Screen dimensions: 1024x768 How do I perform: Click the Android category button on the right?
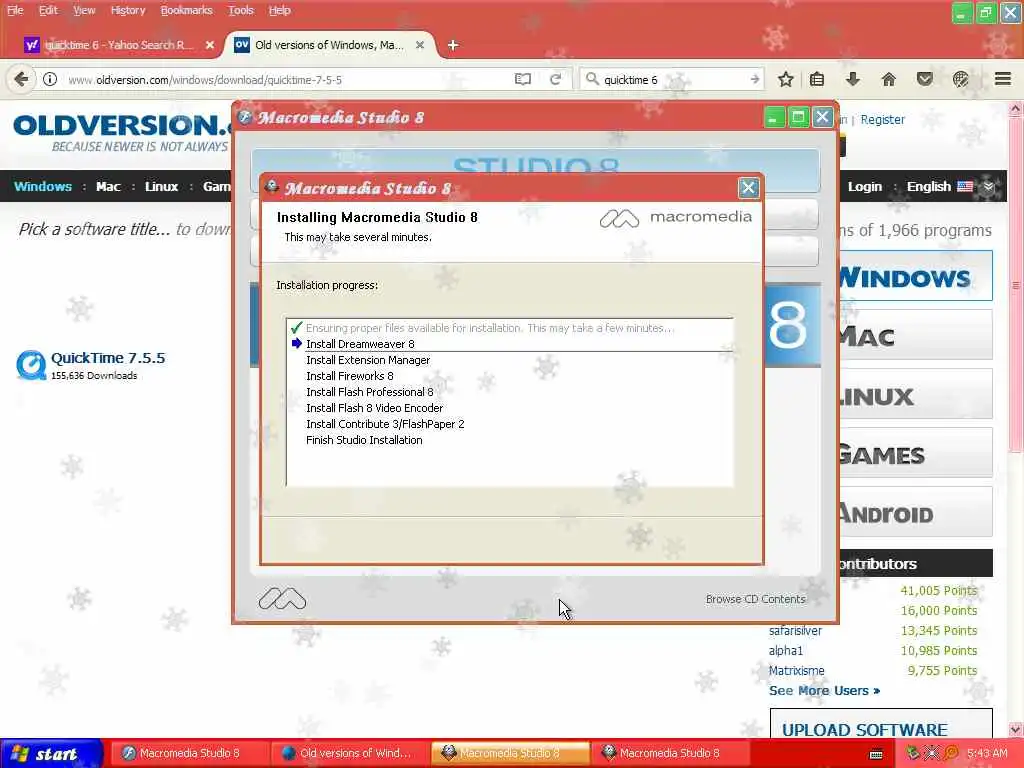click(916, 512)
